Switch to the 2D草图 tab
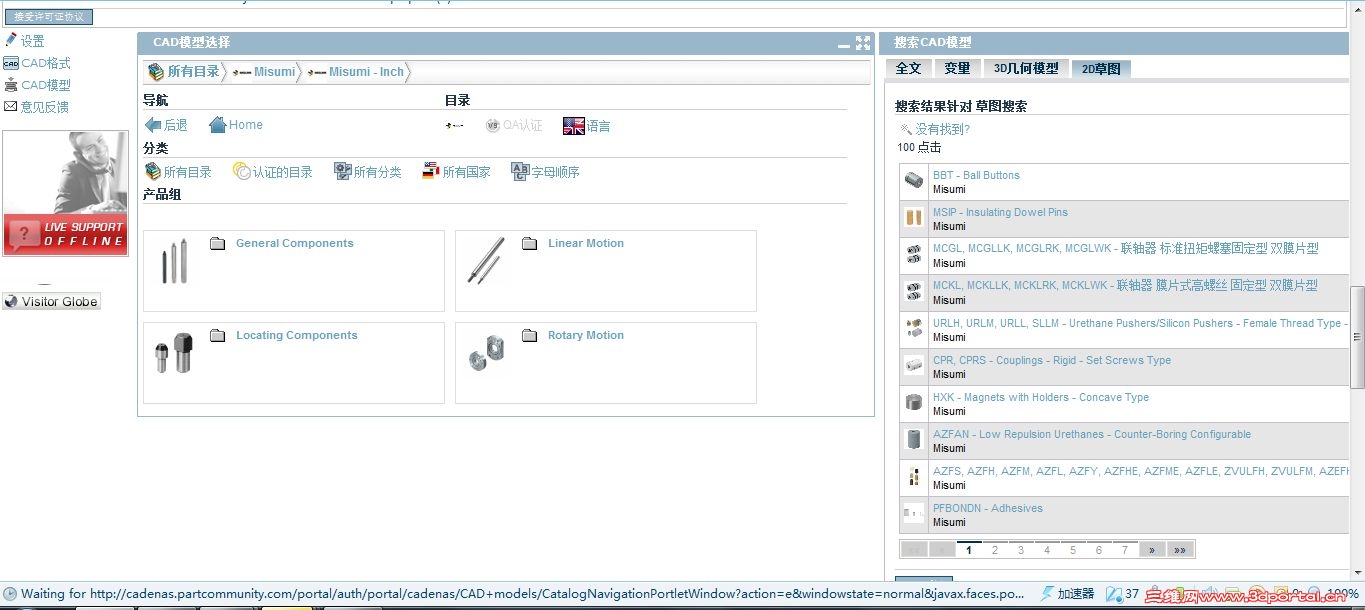Viewport: 1365px width, 610px height. [1101, 69]
